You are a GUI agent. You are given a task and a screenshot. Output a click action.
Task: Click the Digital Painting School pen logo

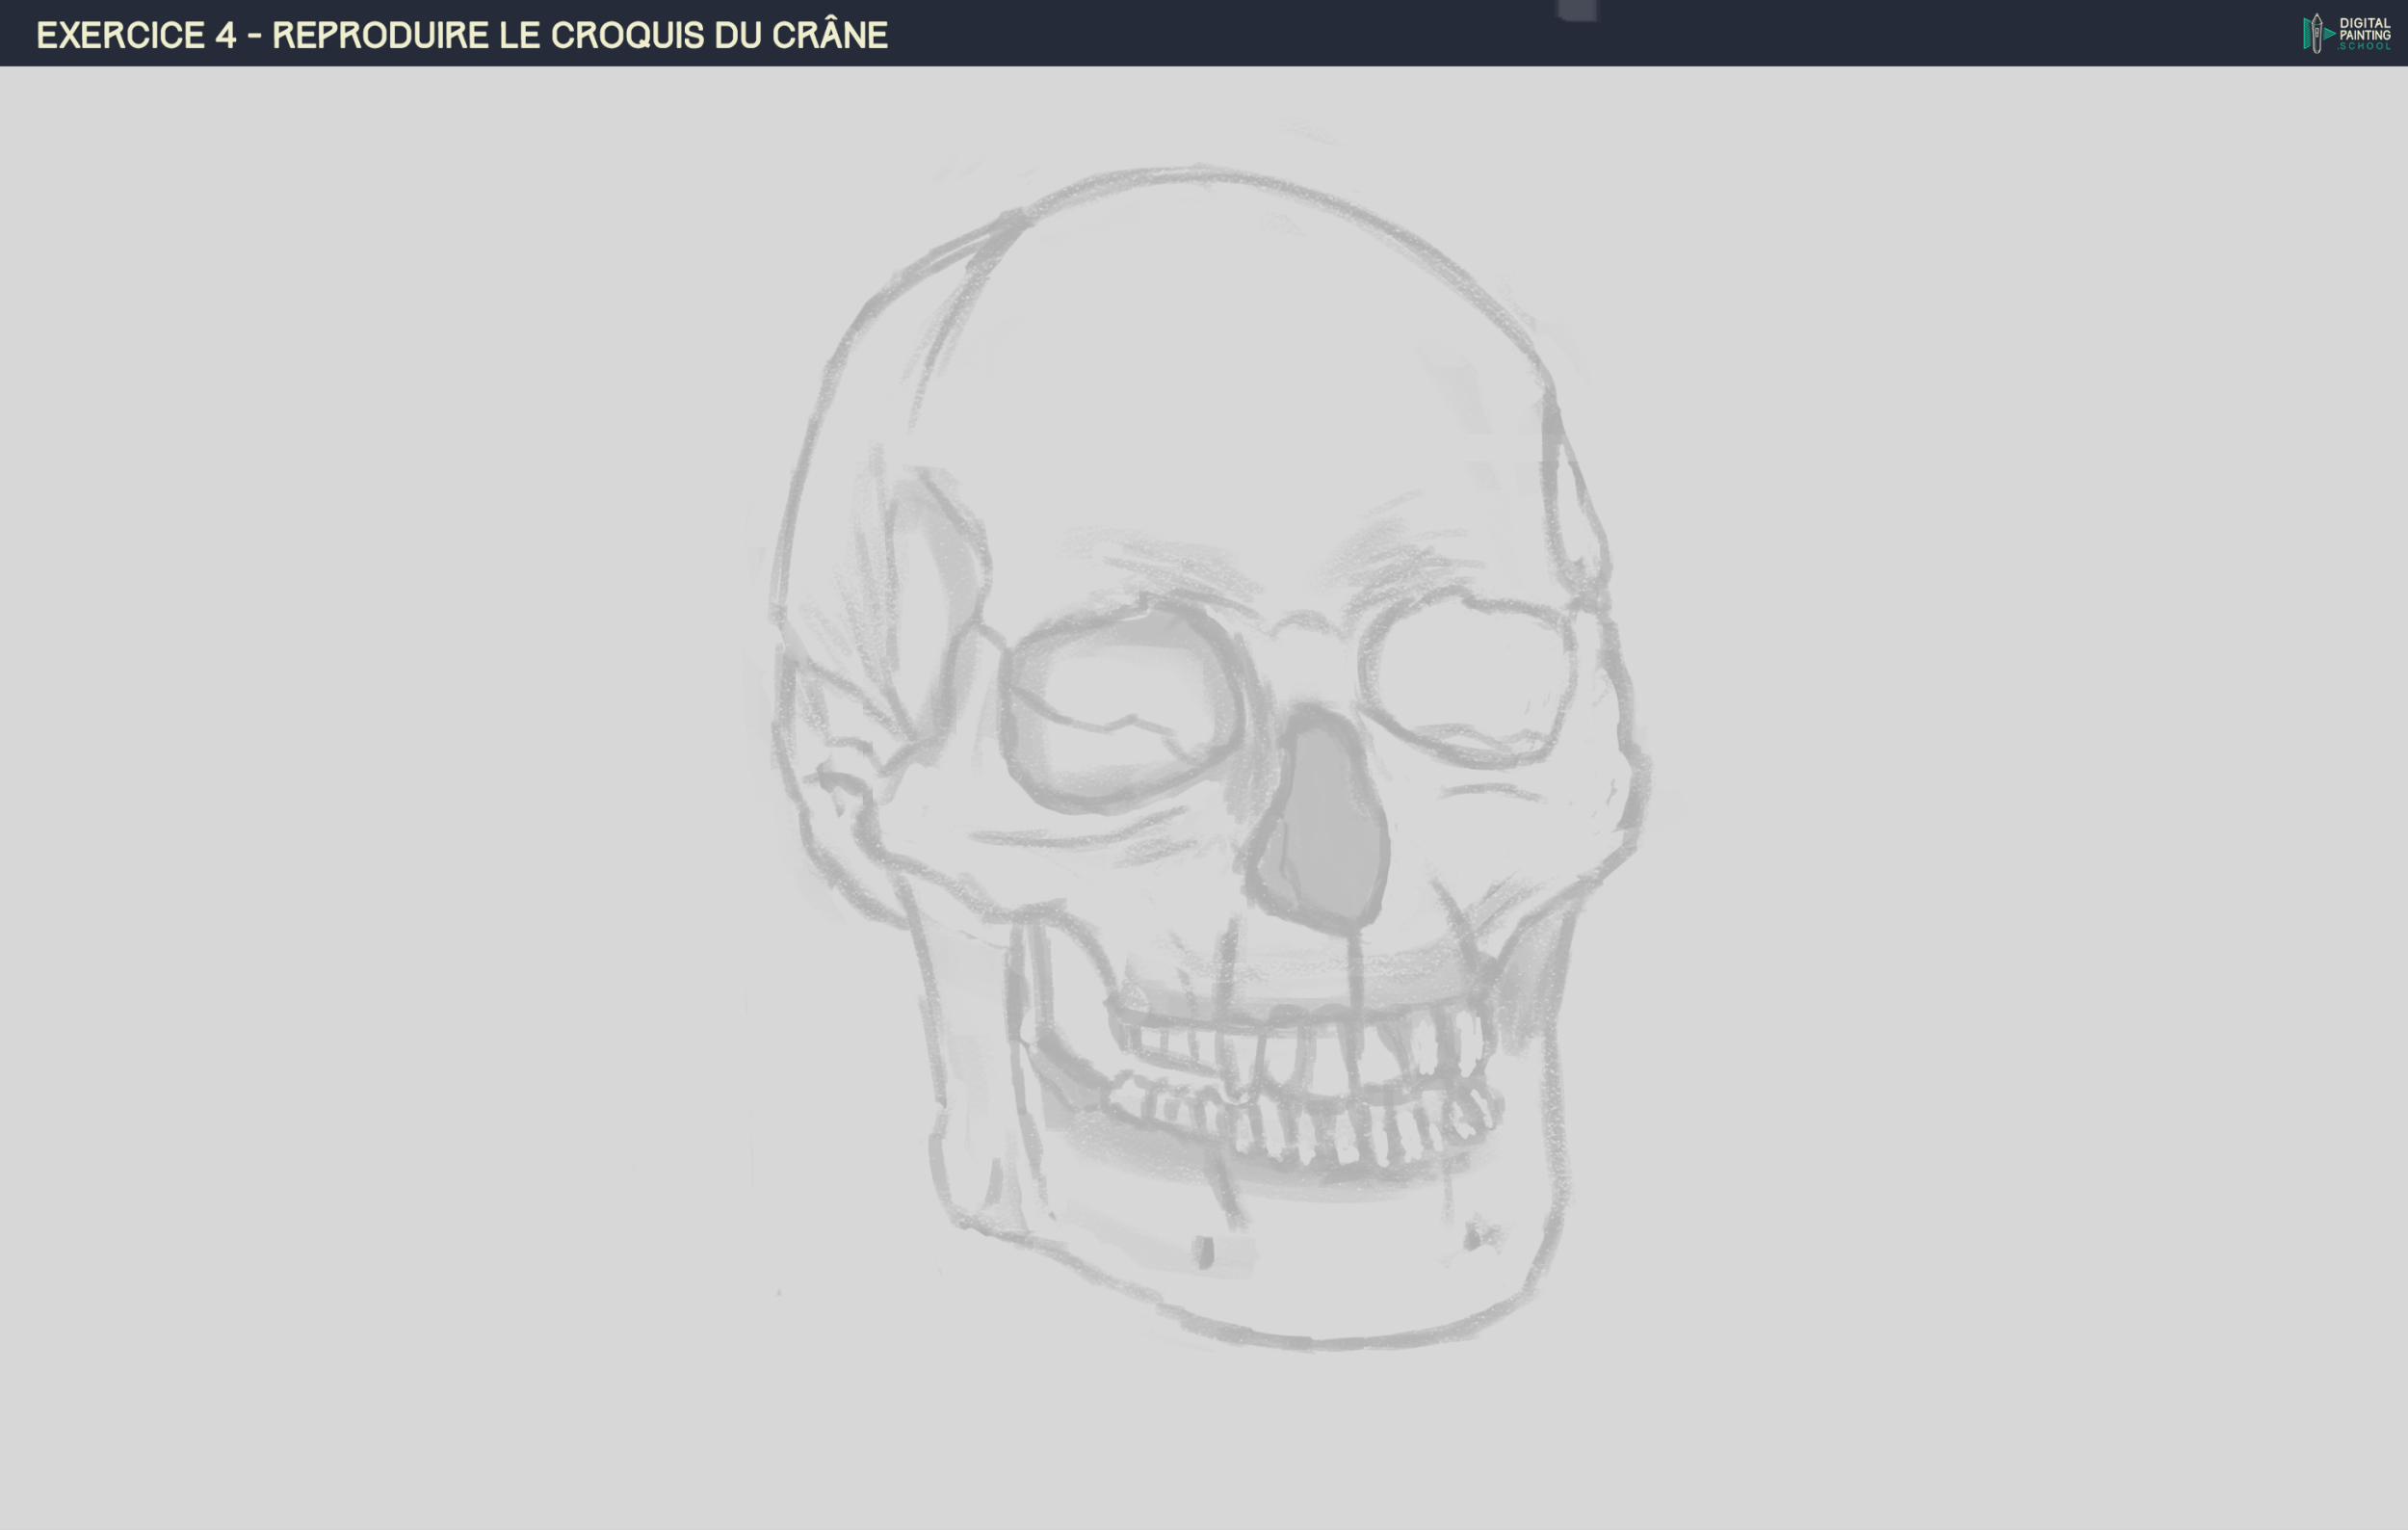click(x=2317, y=33)
